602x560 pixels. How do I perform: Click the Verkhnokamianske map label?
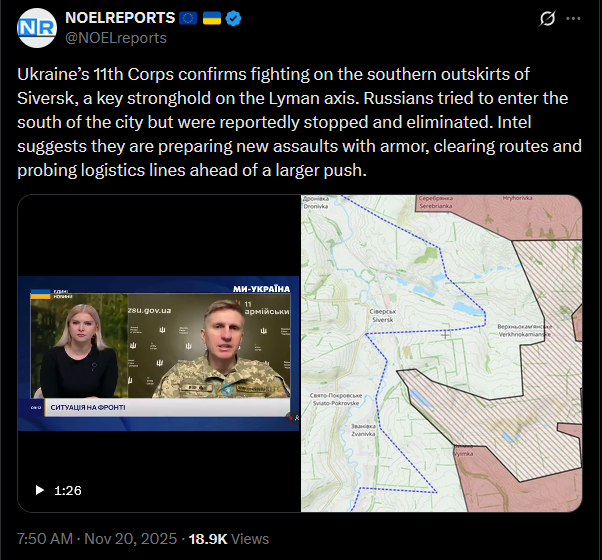[525, 330]
